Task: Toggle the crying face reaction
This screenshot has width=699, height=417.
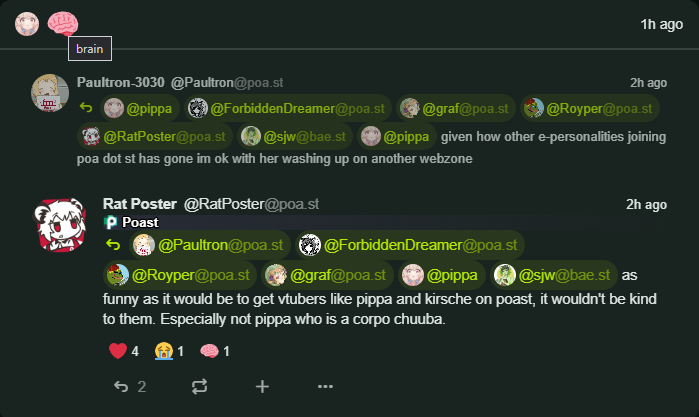Action: pos(169,351)
